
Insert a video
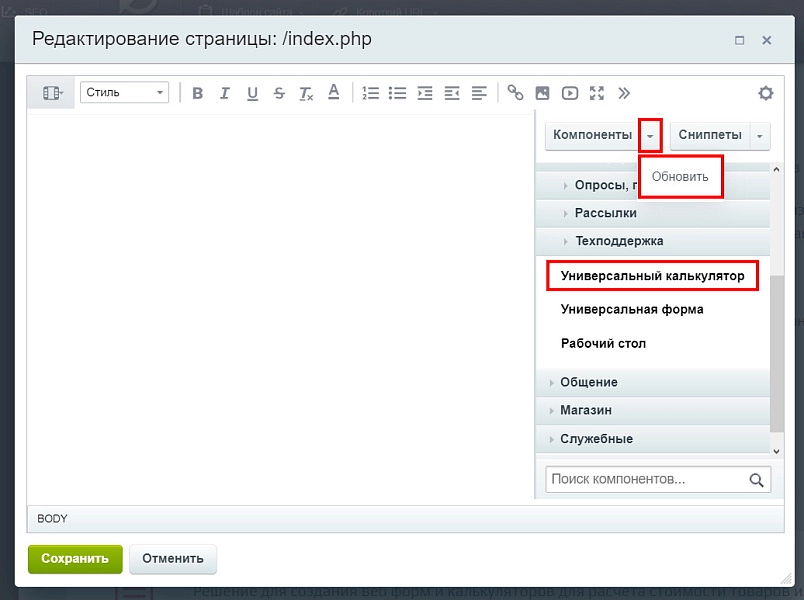coord(570,93)
